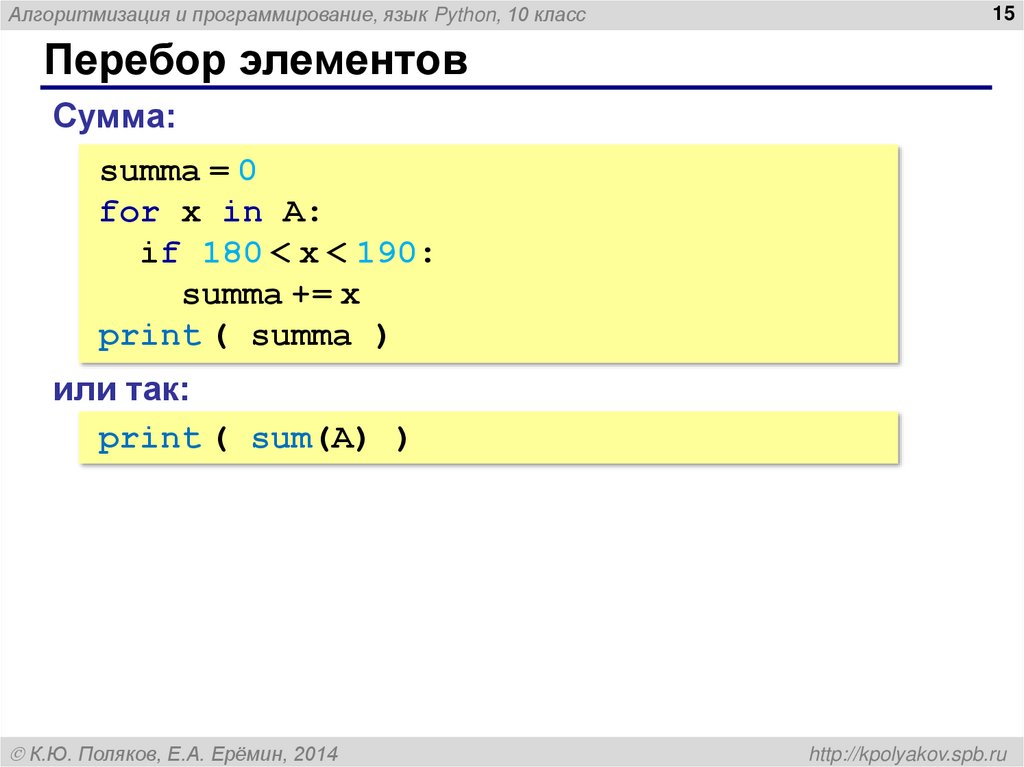This screenshot has height=767, width=1024.
Task: Click the line 'print ( sum(A) )'
Action: (x=253, y=438)
